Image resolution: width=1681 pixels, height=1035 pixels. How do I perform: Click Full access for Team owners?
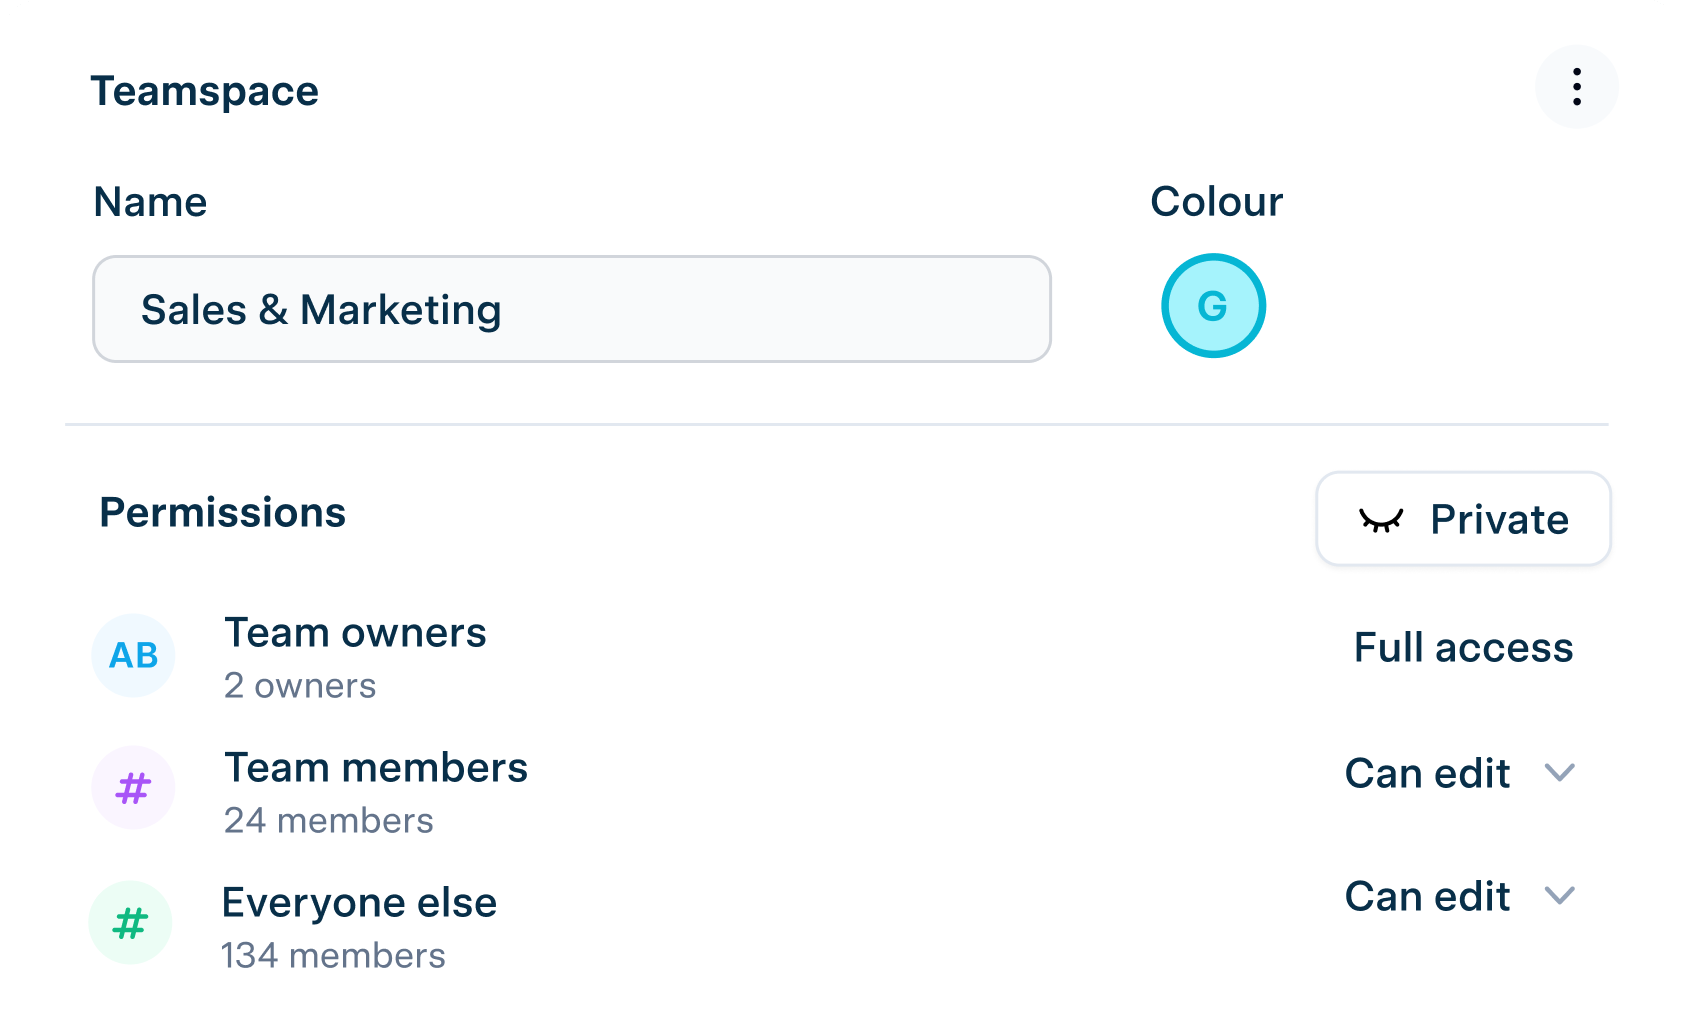click(x=1463, y=648)
